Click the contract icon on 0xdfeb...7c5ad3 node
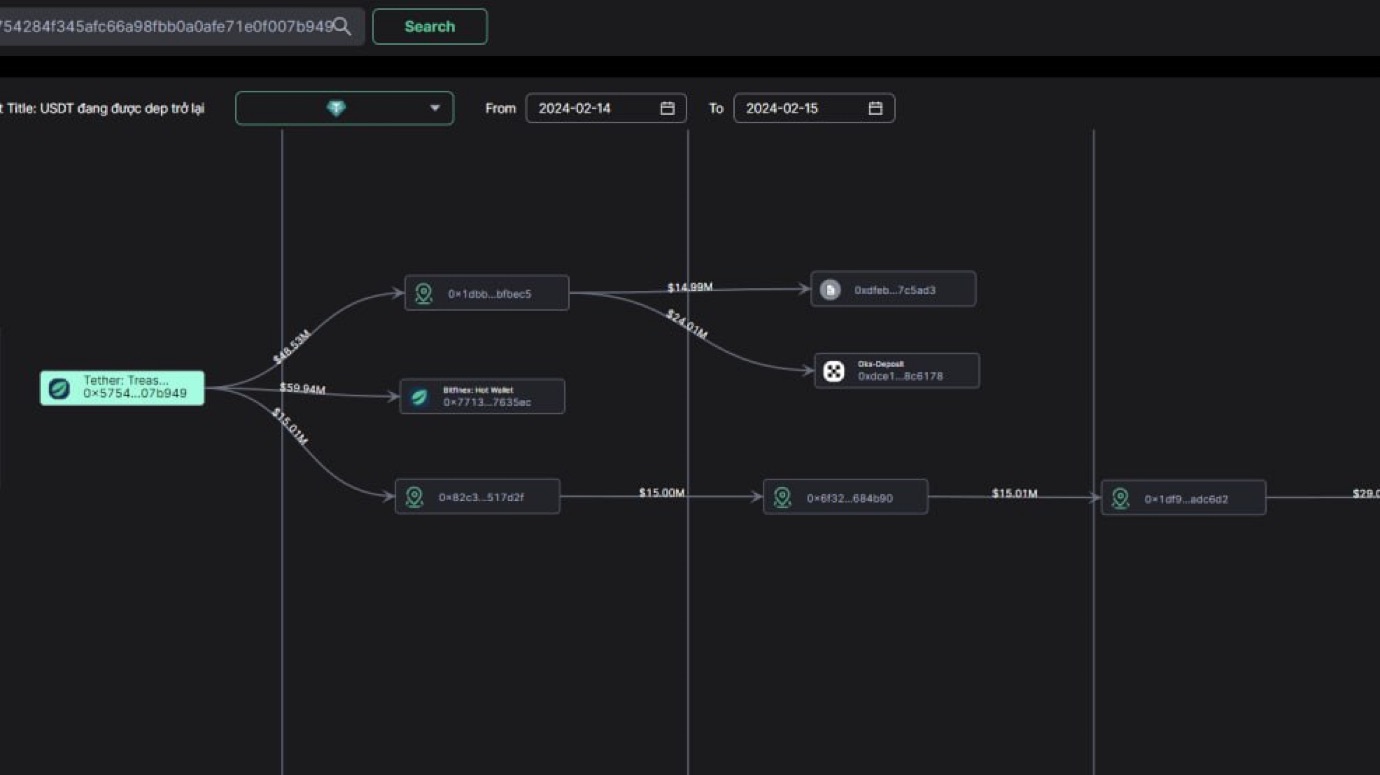Viewport: 1380px width, 775px height. [x=830, y=290]
